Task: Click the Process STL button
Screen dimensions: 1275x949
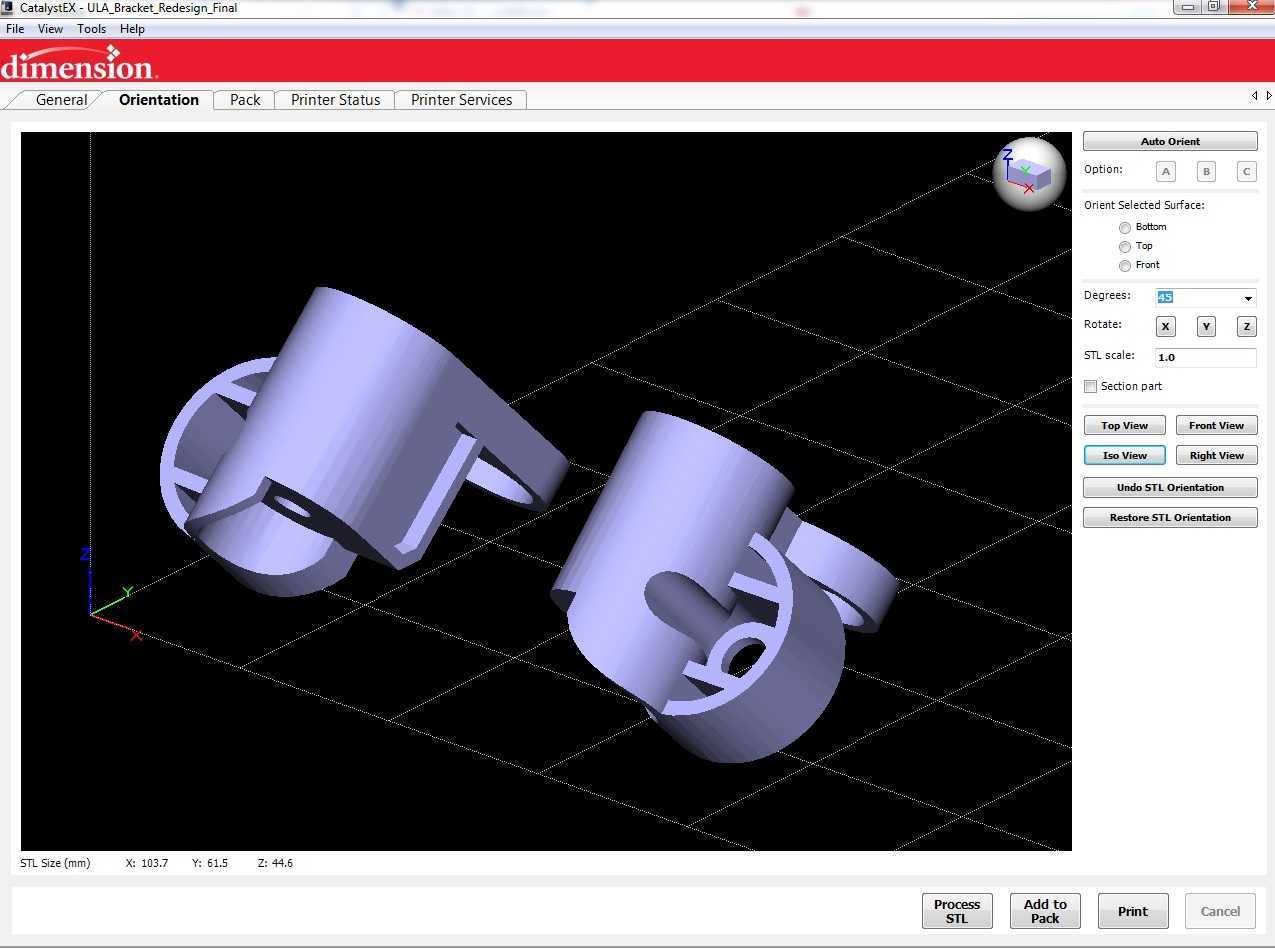Action: point(957,911)
